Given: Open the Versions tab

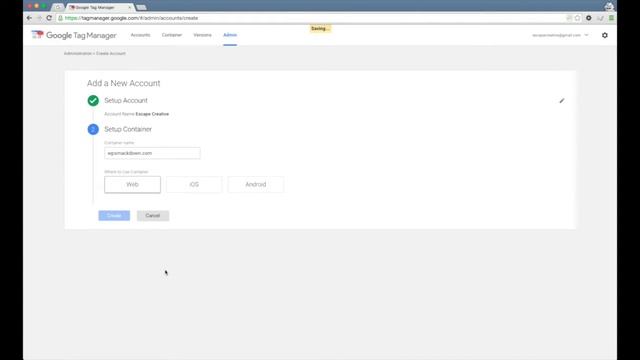Looking at the screenshot, I should (x=202, y=35).
